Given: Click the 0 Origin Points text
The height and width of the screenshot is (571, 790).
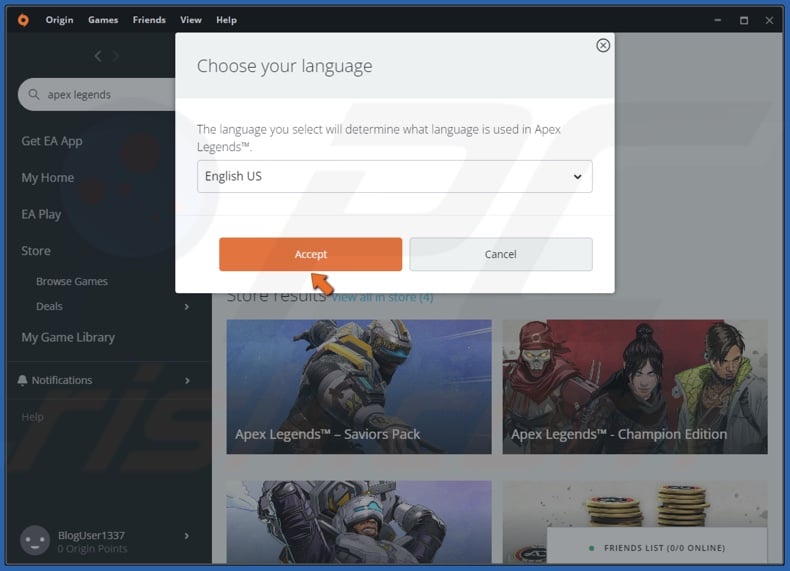Looking at the screenshot, I should (92, 549).
